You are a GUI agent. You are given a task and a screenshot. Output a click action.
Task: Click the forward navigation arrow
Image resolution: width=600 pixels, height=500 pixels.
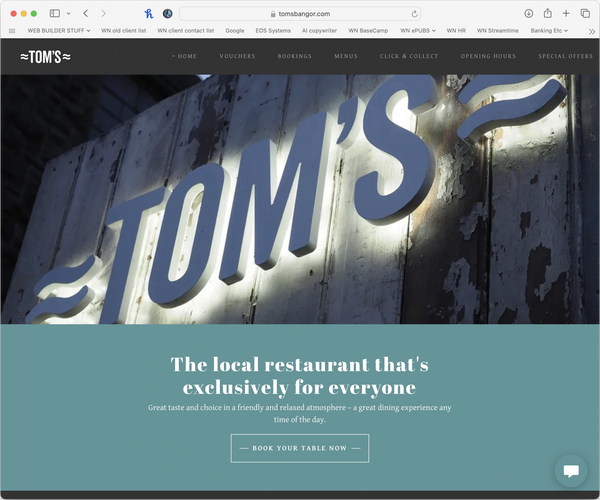(103, 13)
